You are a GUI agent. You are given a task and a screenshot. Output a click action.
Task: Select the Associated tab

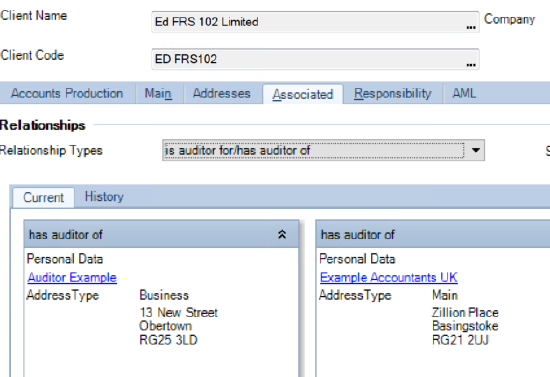(x=303, y=94)
